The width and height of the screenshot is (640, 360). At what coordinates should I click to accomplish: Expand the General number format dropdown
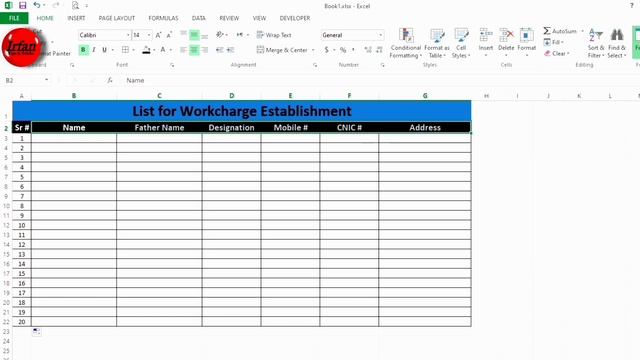tap(380, 35)
